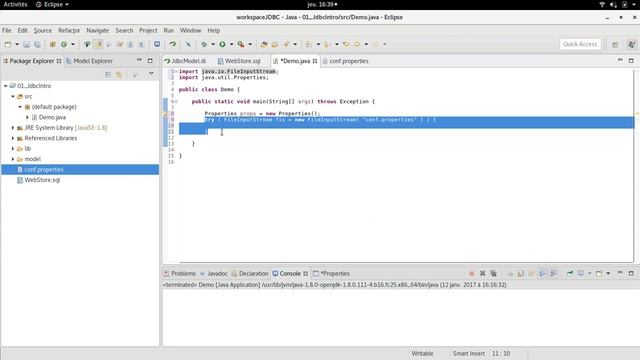Click the Debug bug icon in toolbar
The width and height of the screenshot is (640, 360).
tap(204, 44)
